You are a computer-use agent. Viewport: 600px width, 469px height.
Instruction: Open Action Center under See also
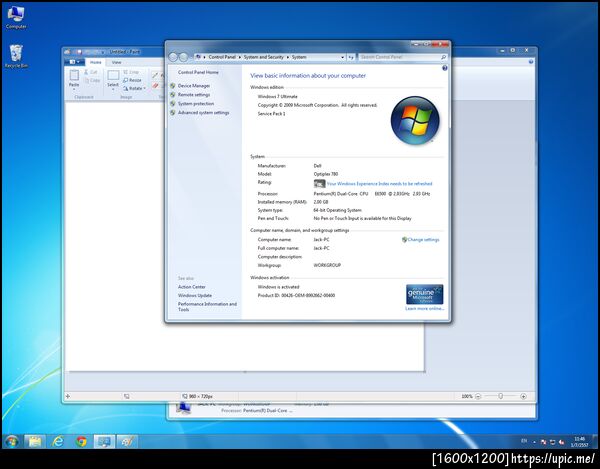(191, 287)
